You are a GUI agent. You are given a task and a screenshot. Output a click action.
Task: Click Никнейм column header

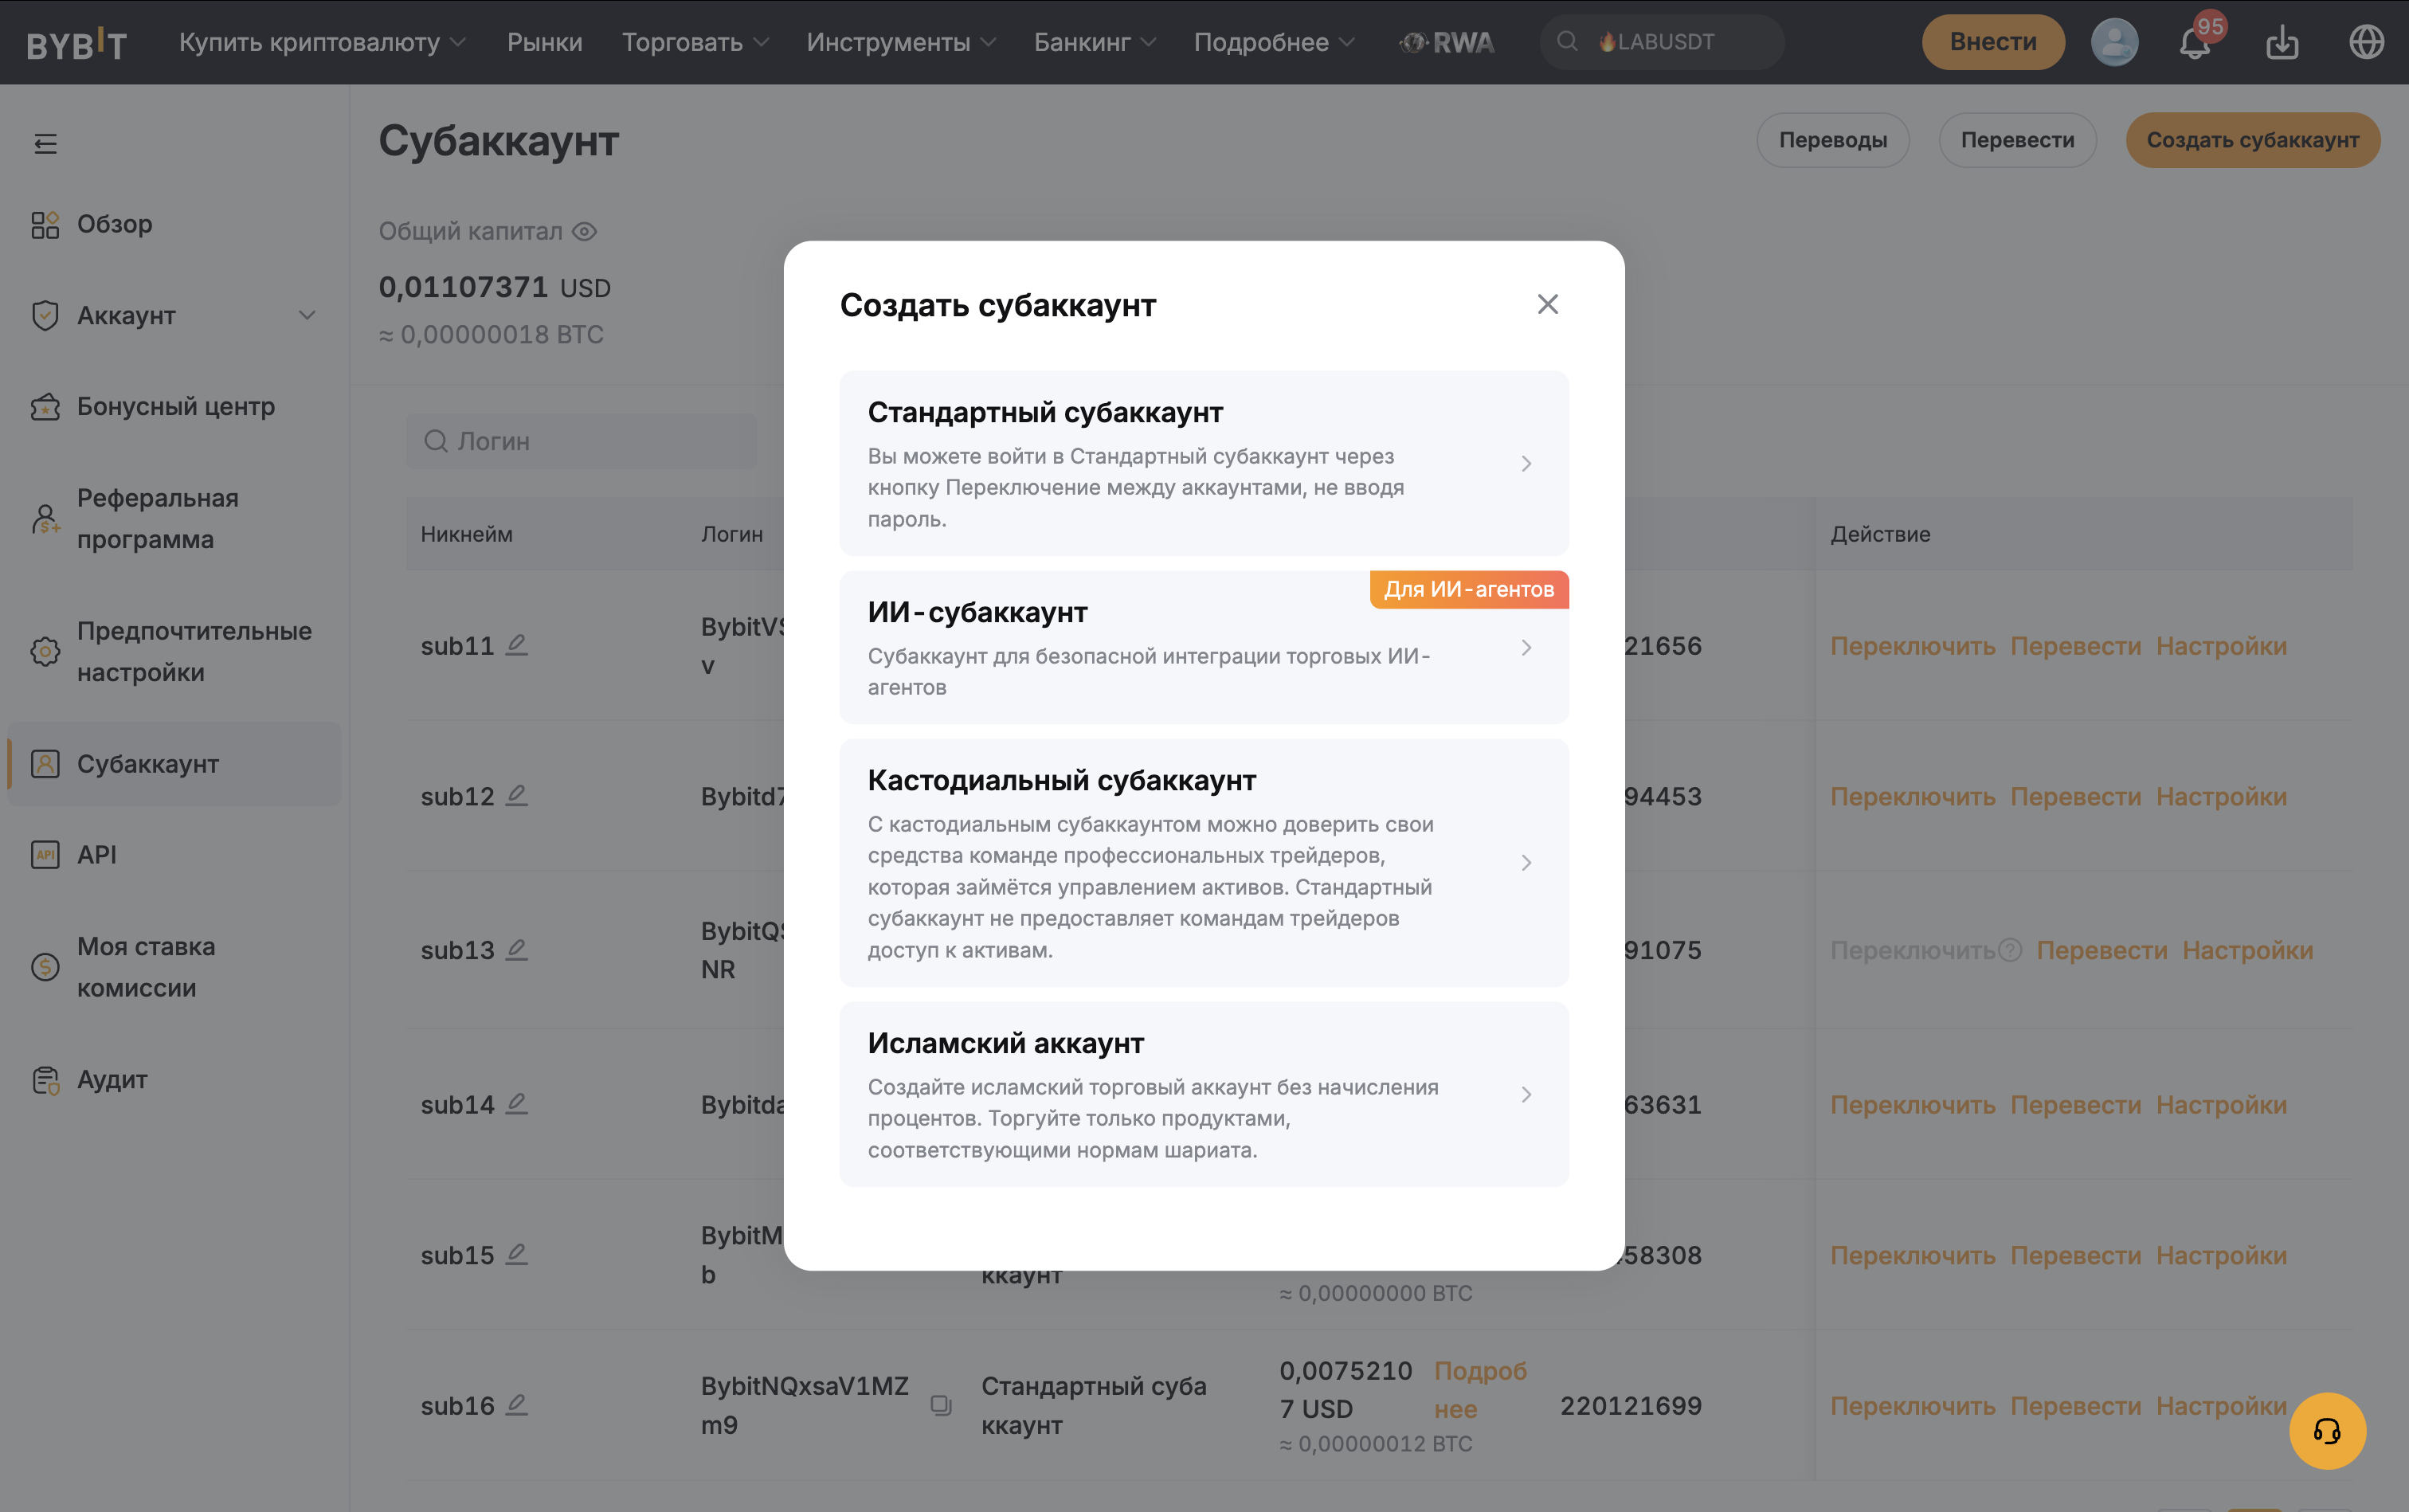click(x=466, y=534)
